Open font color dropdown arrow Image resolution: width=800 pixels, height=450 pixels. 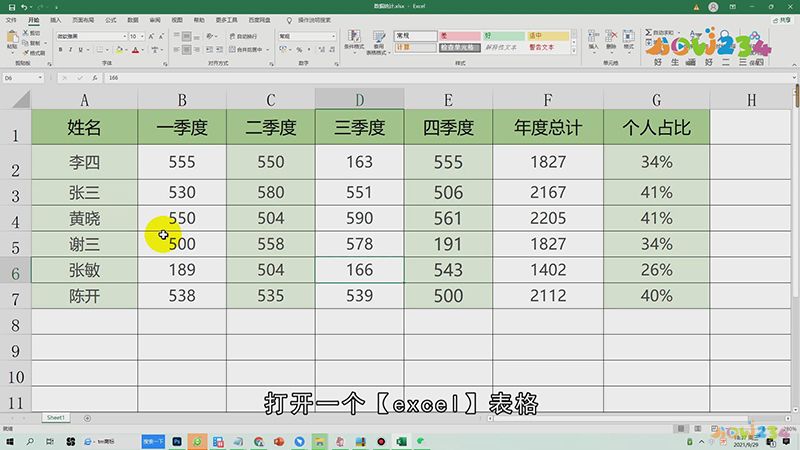143,51
